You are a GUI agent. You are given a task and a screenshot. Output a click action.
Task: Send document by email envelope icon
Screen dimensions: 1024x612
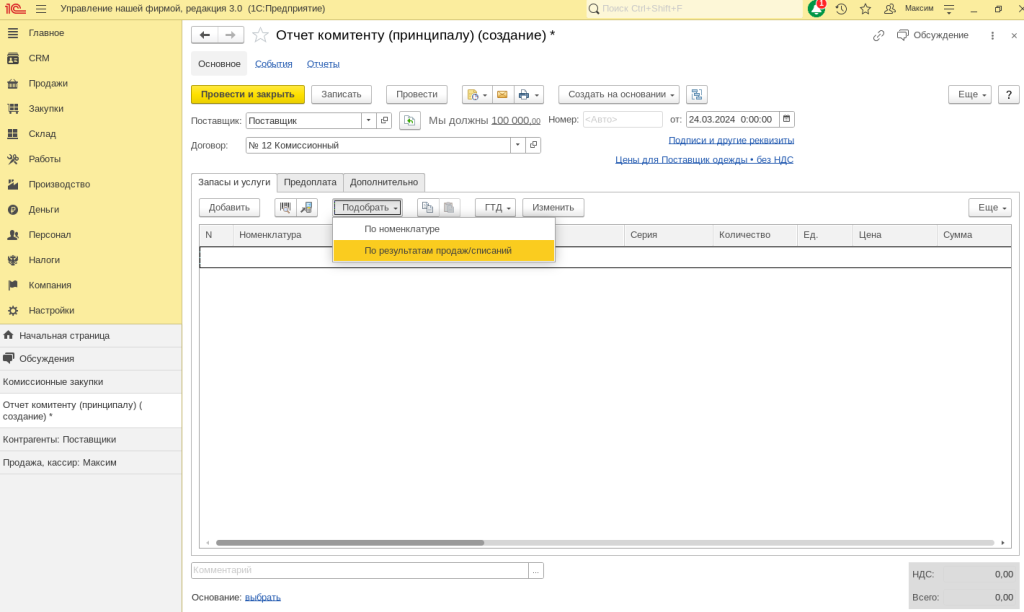coord(502,95)
